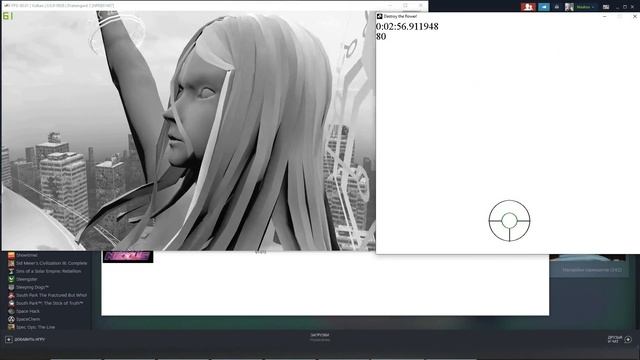Click the Add Game plus icon

tap(9, 340)
